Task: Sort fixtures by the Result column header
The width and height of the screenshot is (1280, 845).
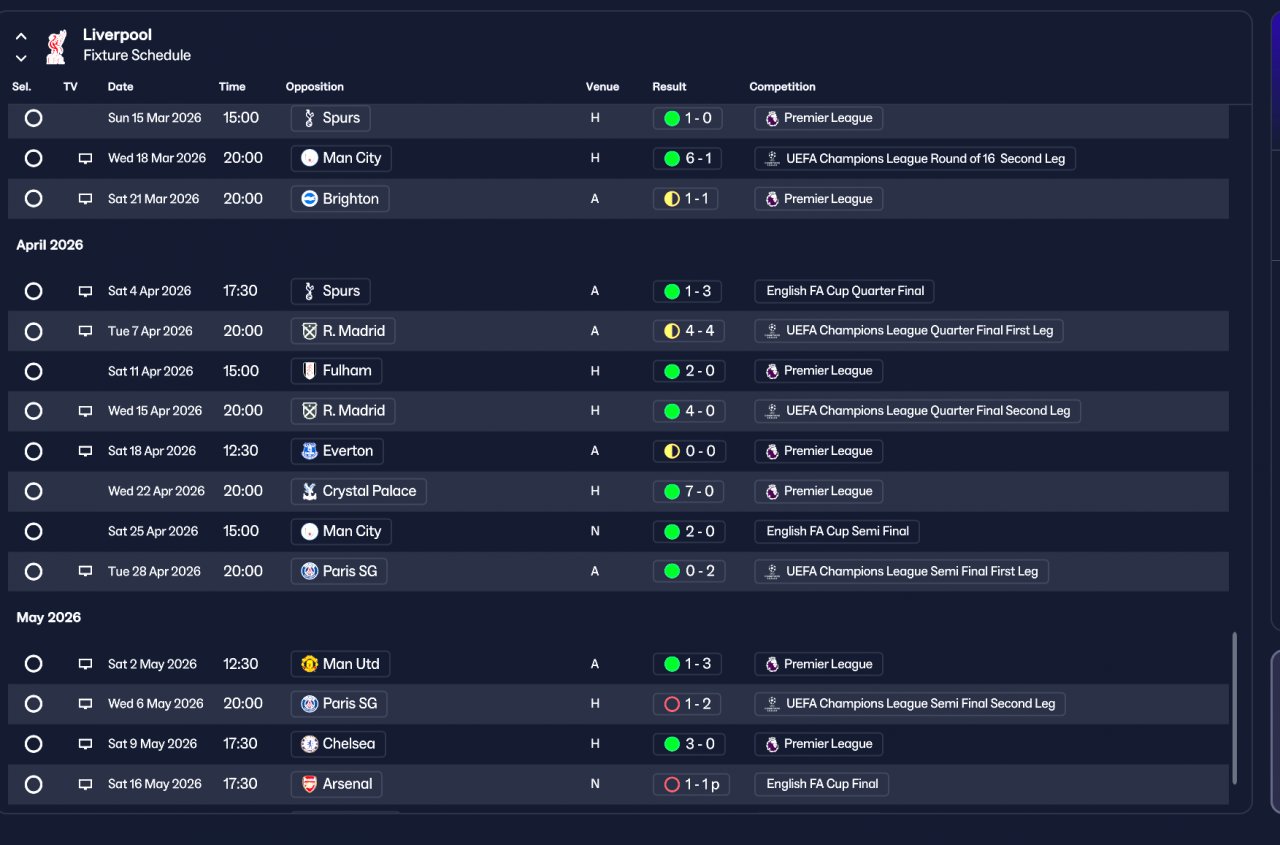Action: (669, 87)
